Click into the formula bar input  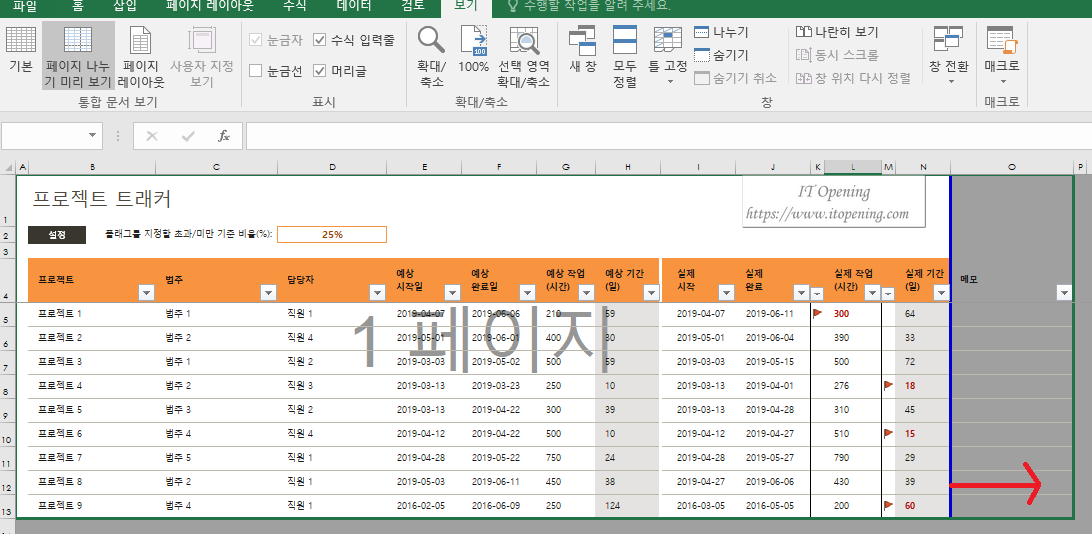click(x=667, y=136)
